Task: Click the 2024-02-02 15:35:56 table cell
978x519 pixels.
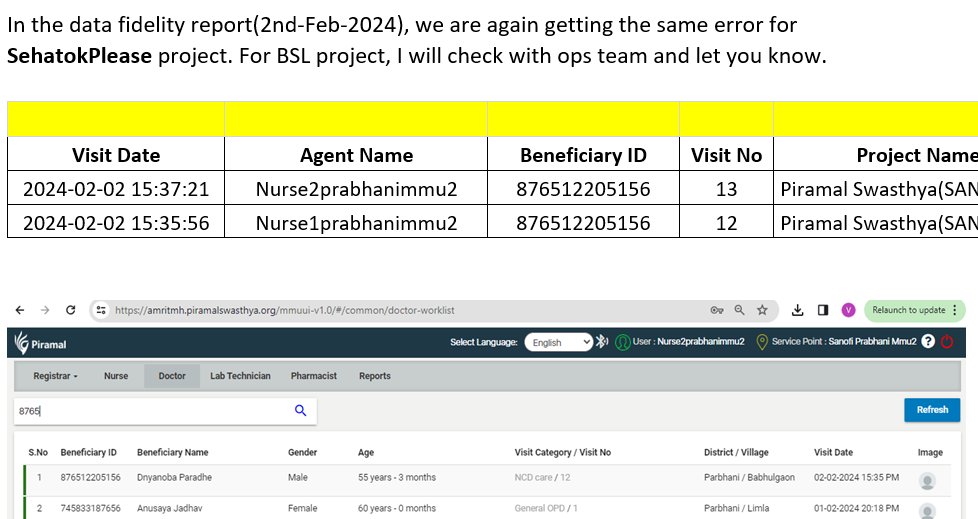Action: pos(116,223)
